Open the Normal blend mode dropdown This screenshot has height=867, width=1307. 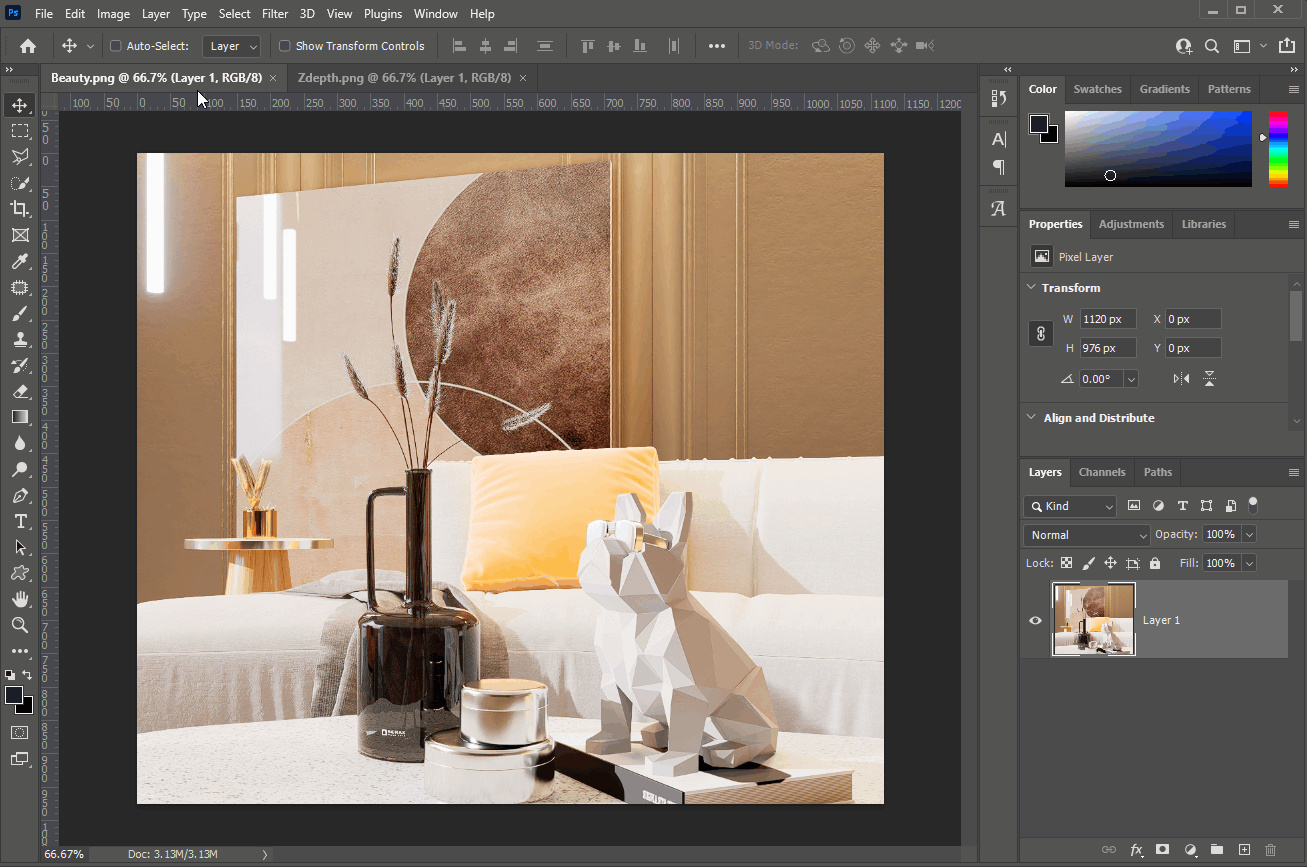click(1086, 535)
